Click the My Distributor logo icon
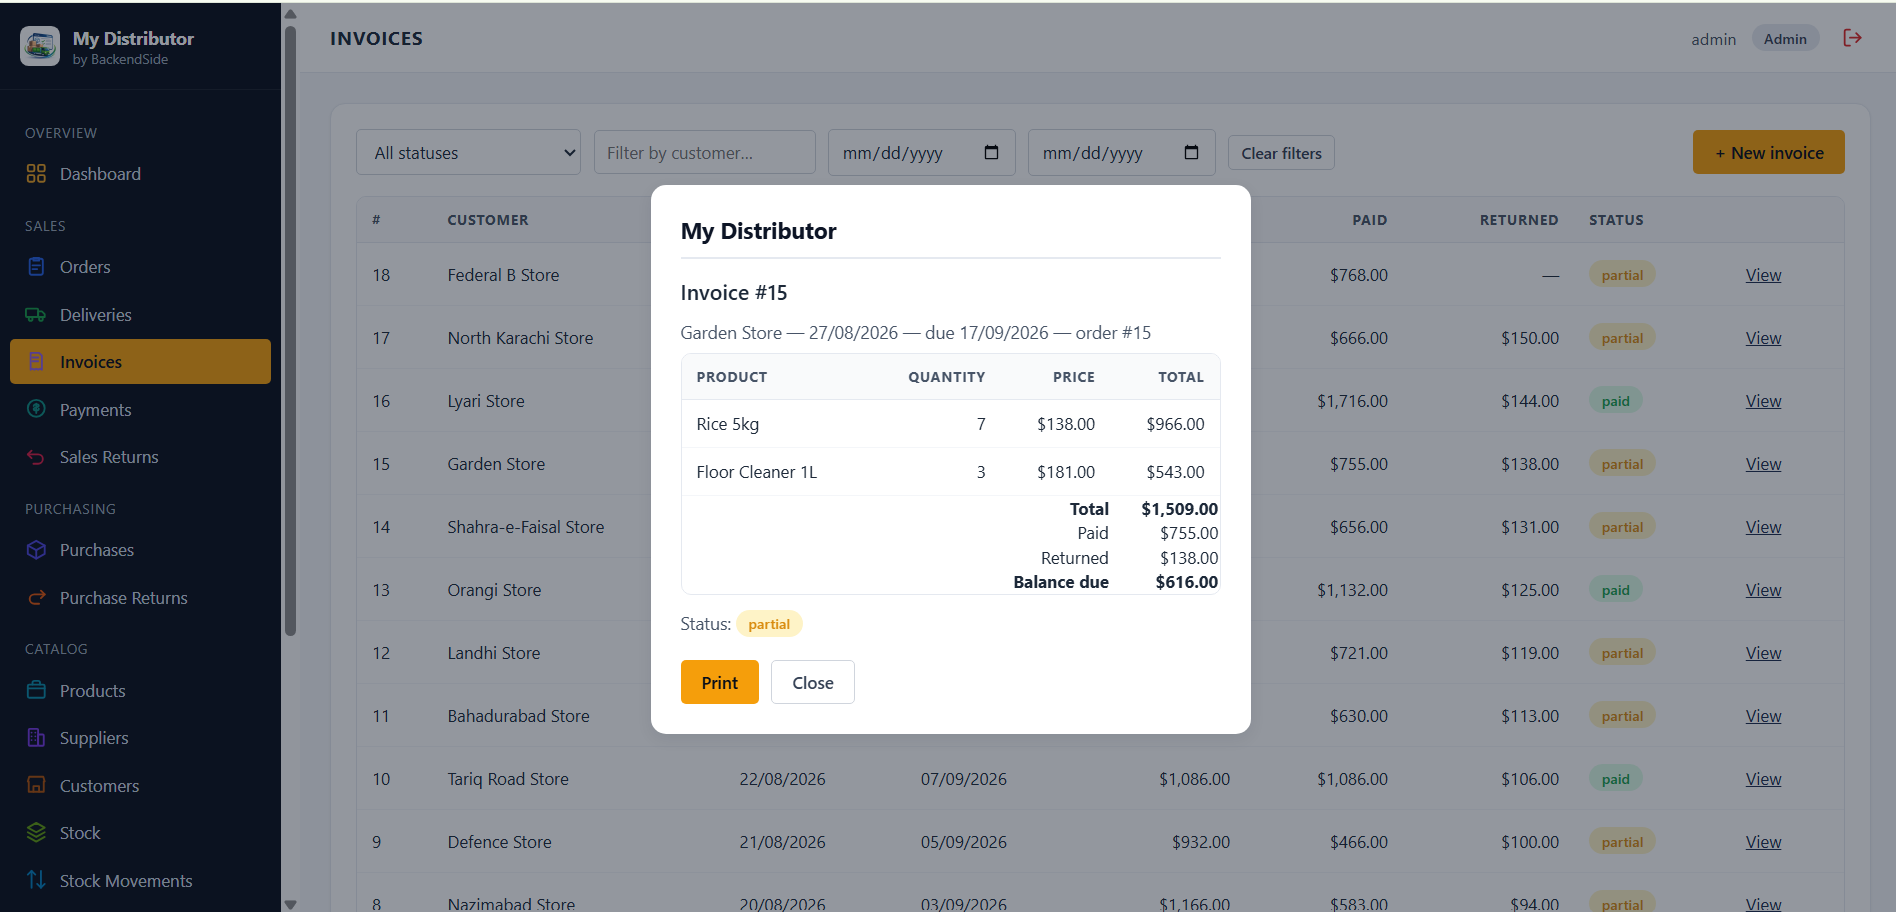The width and height of the screenshot is (1896, 912). click(x=40, y=46)
